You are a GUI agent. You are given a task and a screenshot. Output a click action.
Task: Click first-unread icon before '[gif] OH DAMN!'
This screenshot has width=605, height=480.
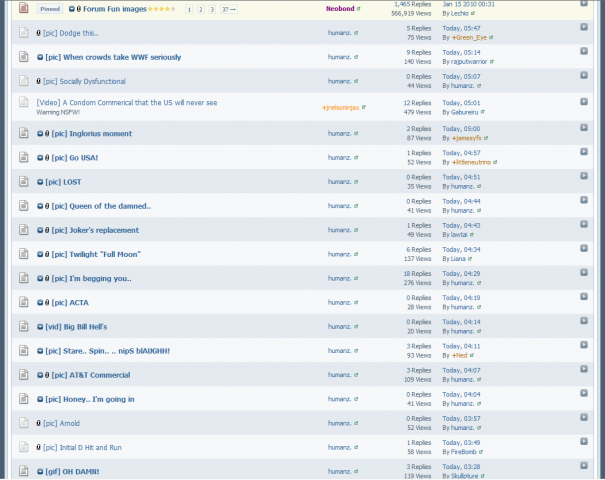pos(40,472)
